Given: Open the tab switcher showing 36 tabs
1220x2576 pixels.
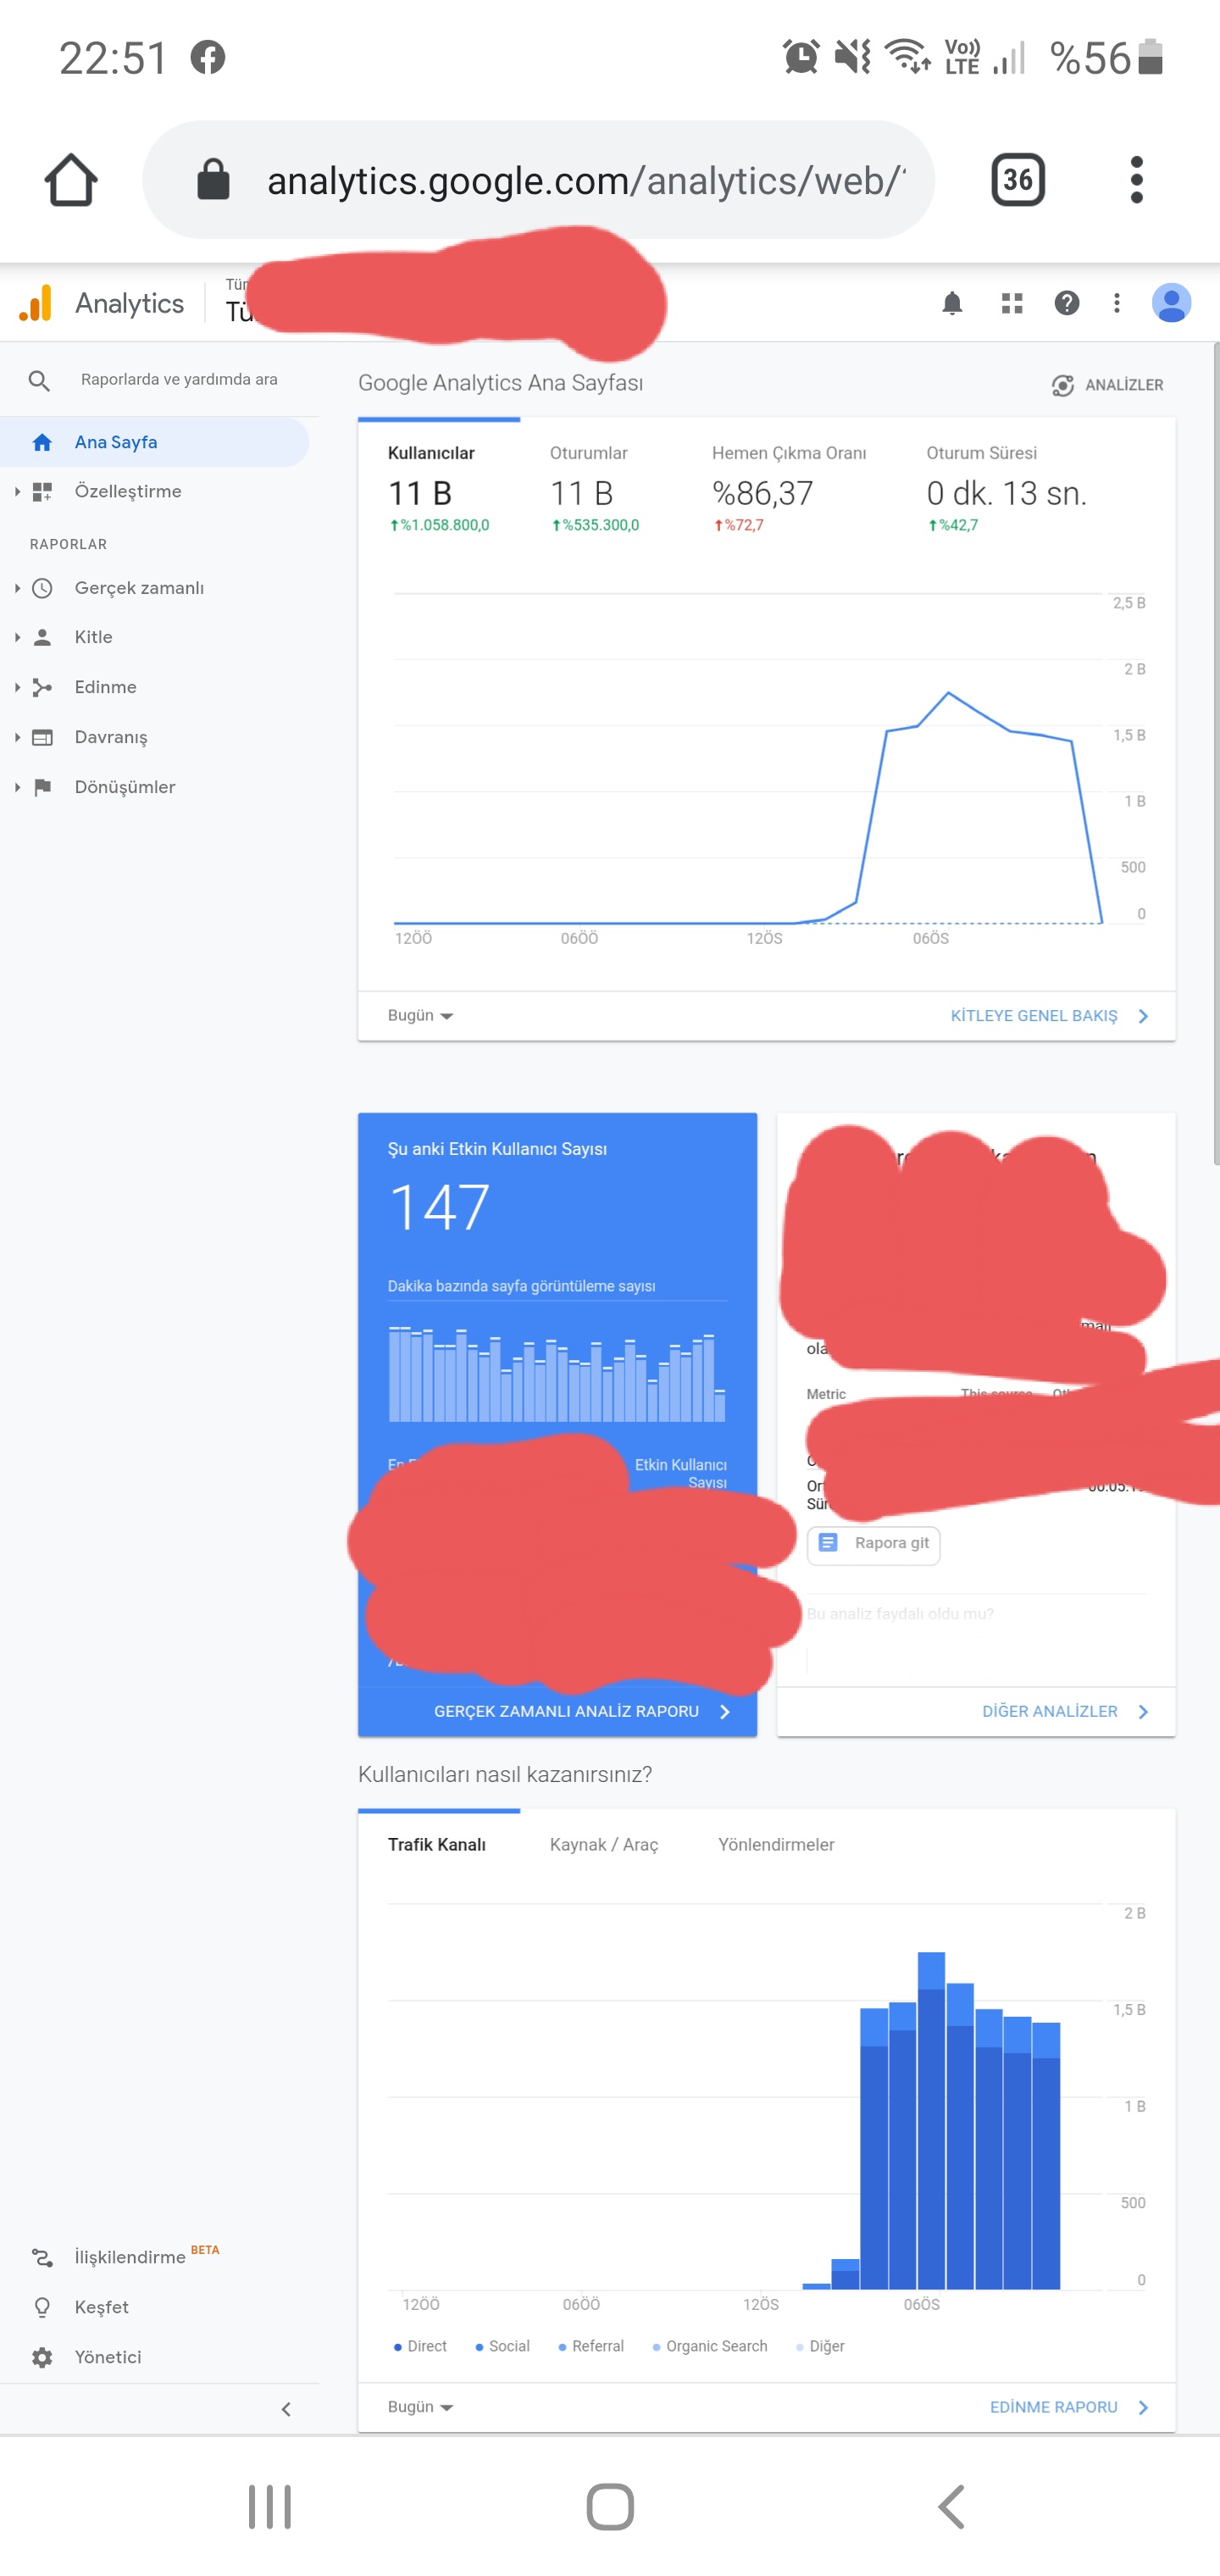Looking at the screenshot, I should pyautogui.click(x=1018, y=180).
